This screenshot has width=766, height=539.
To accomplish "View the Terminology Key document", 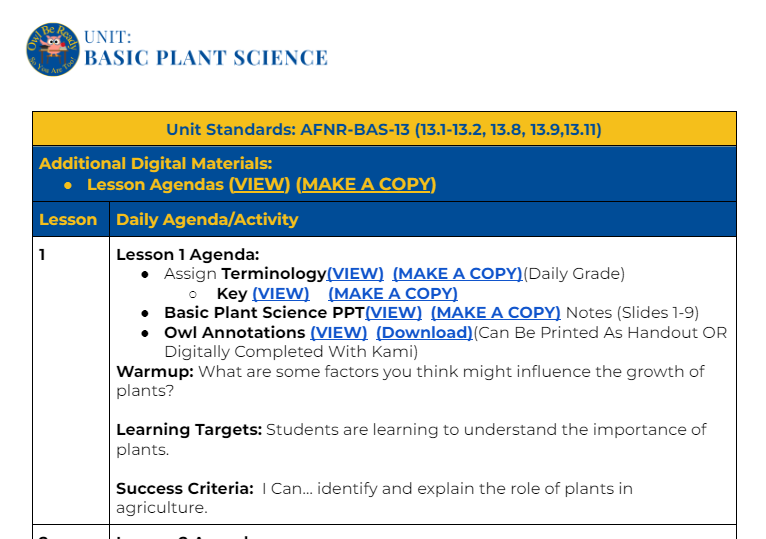I will (280, 294).
